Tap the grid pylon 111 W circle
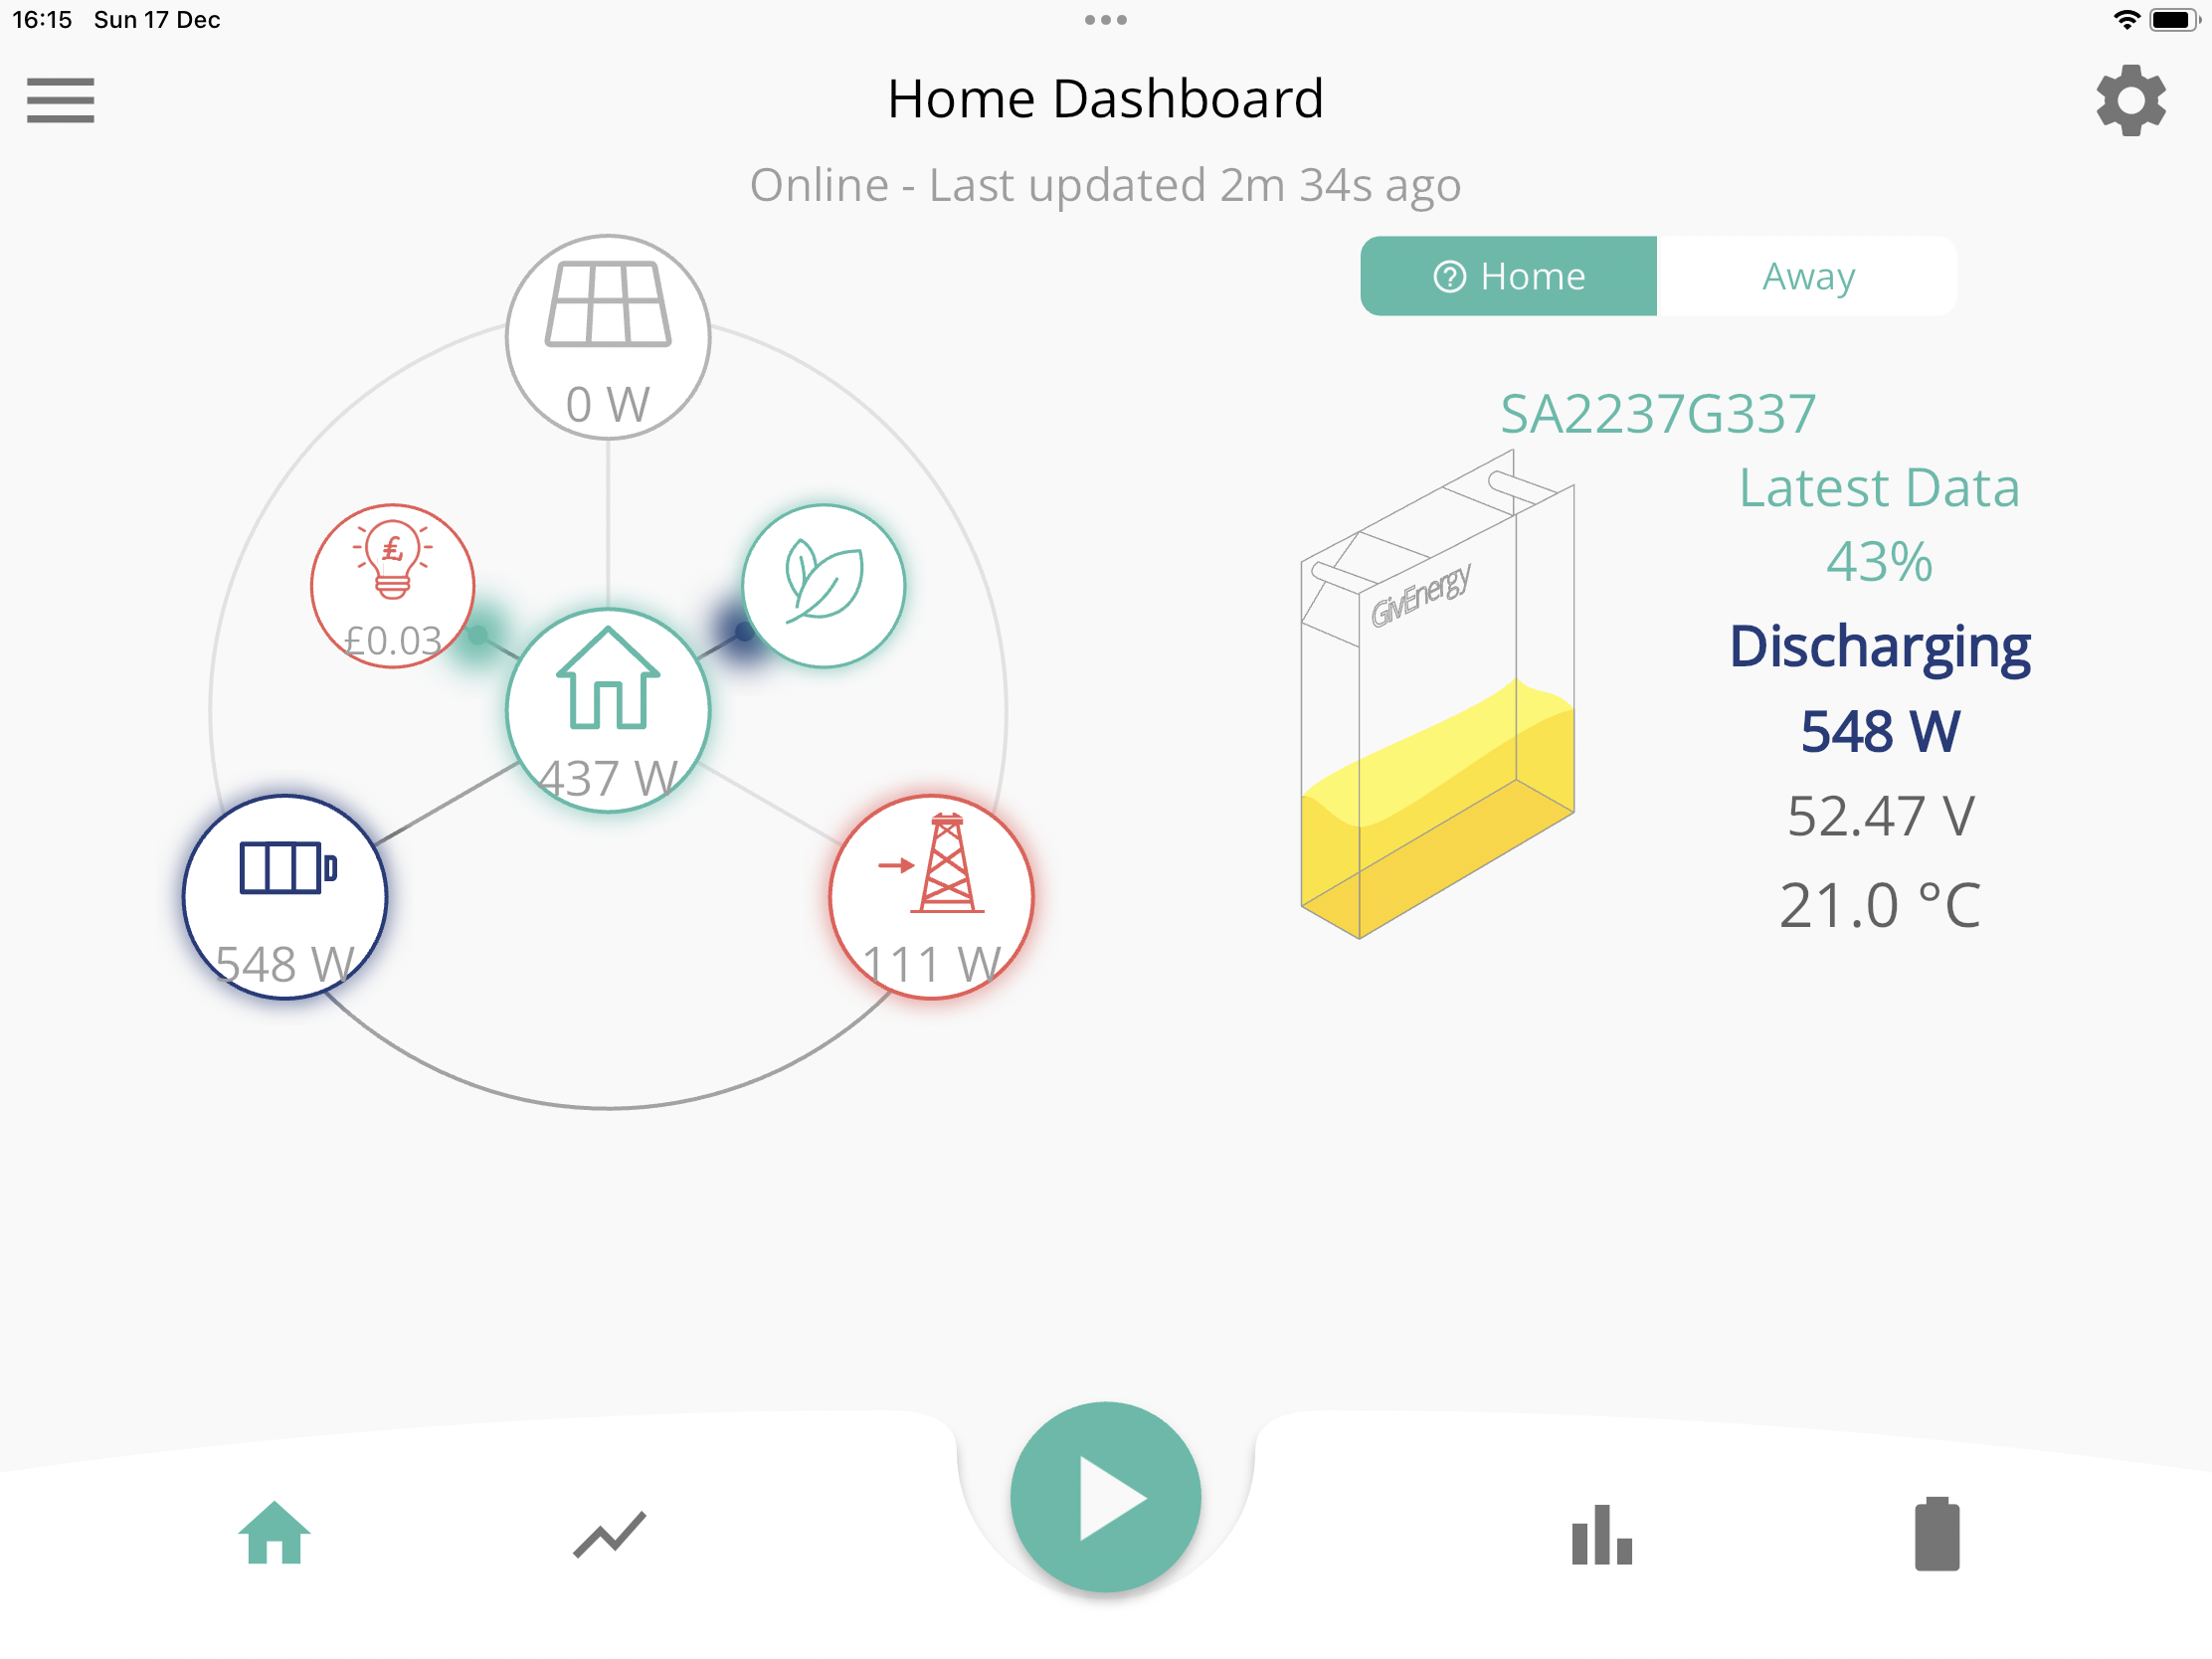Screen dimensions: 2212x1659 (x=931, y=897)
